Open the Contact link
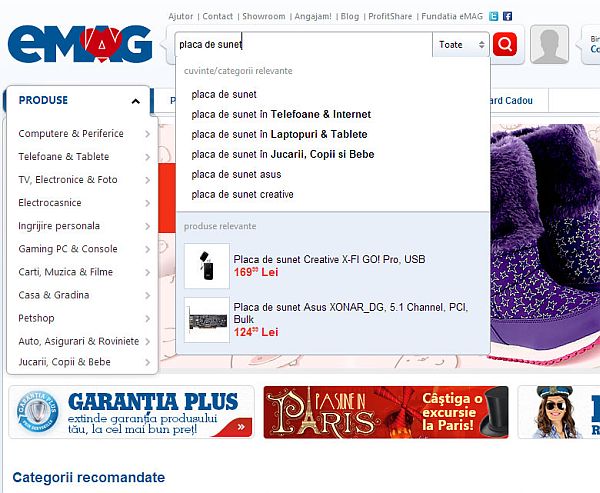The image size is (600, 493). click(217, 16)
